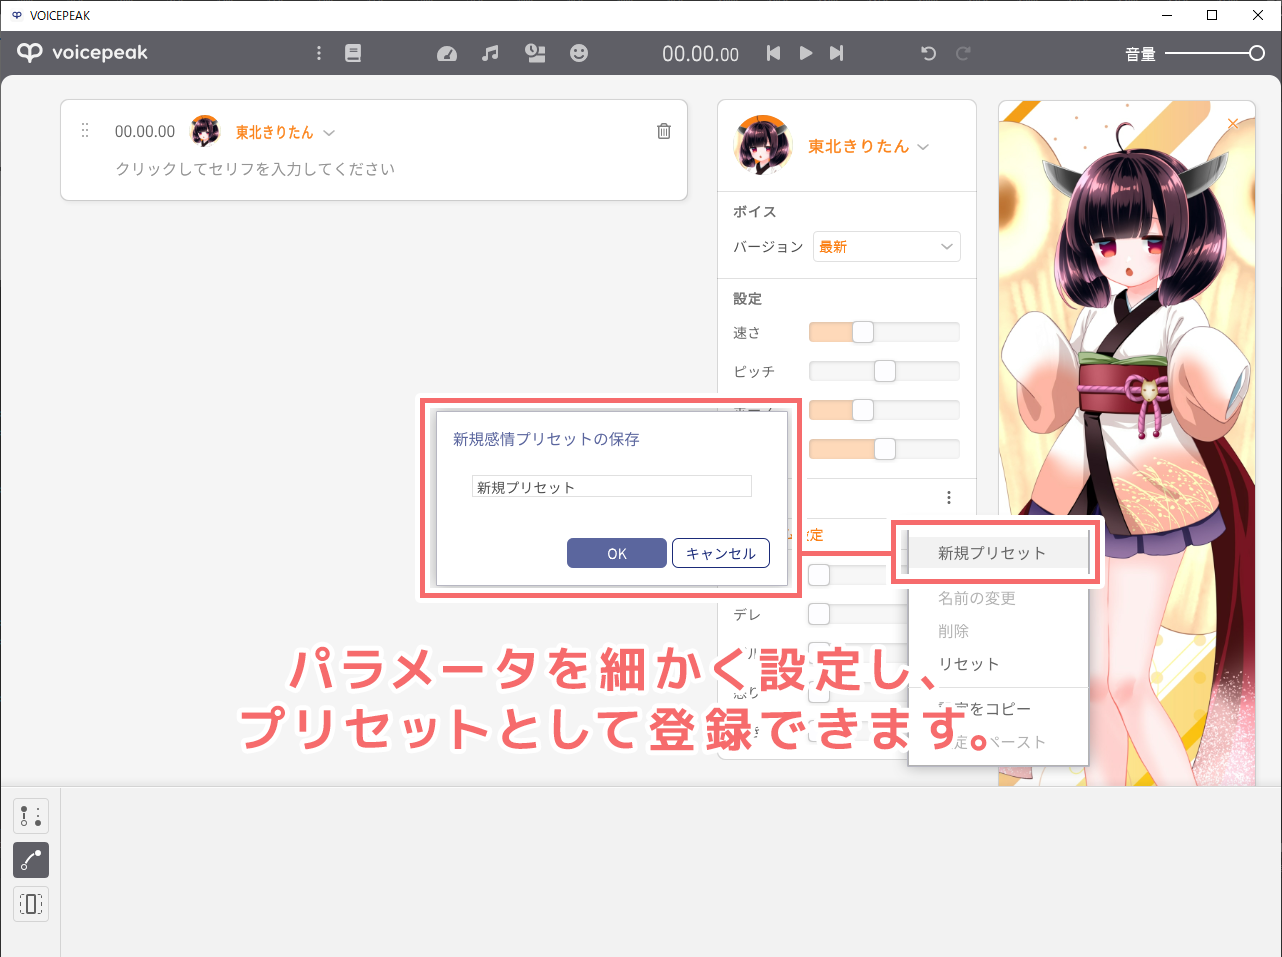This screenshot has height=957, width=1282.
Task: Click the 00.00.00 timestamp of the line block
Action: (x=145, y=131)
